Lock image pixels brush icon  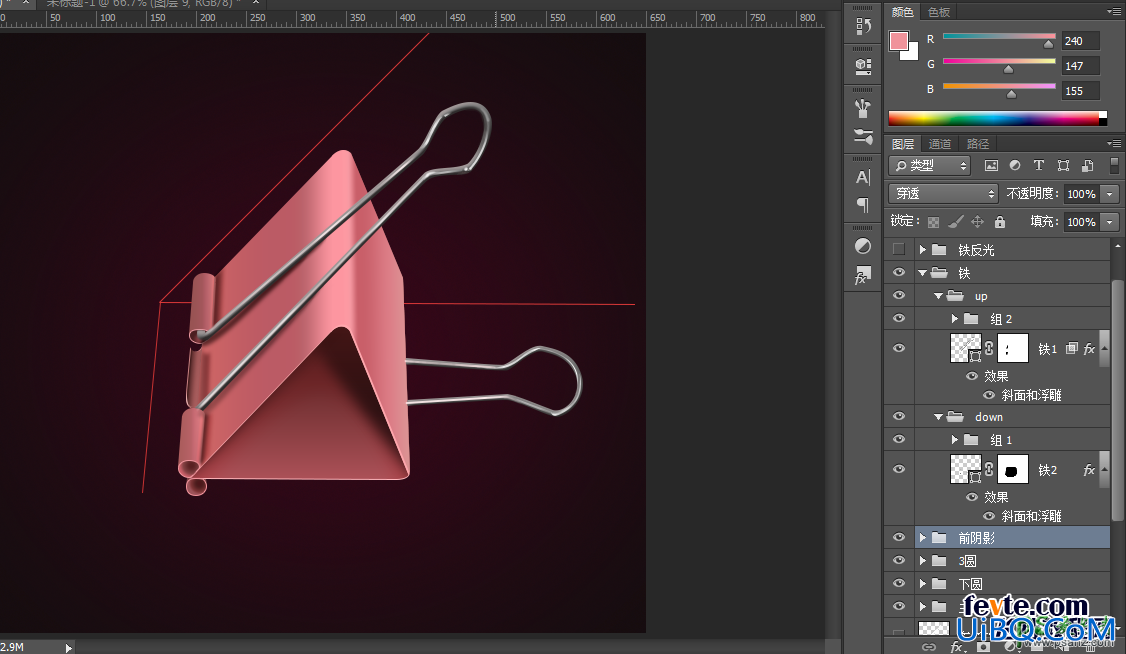(955, 222)
